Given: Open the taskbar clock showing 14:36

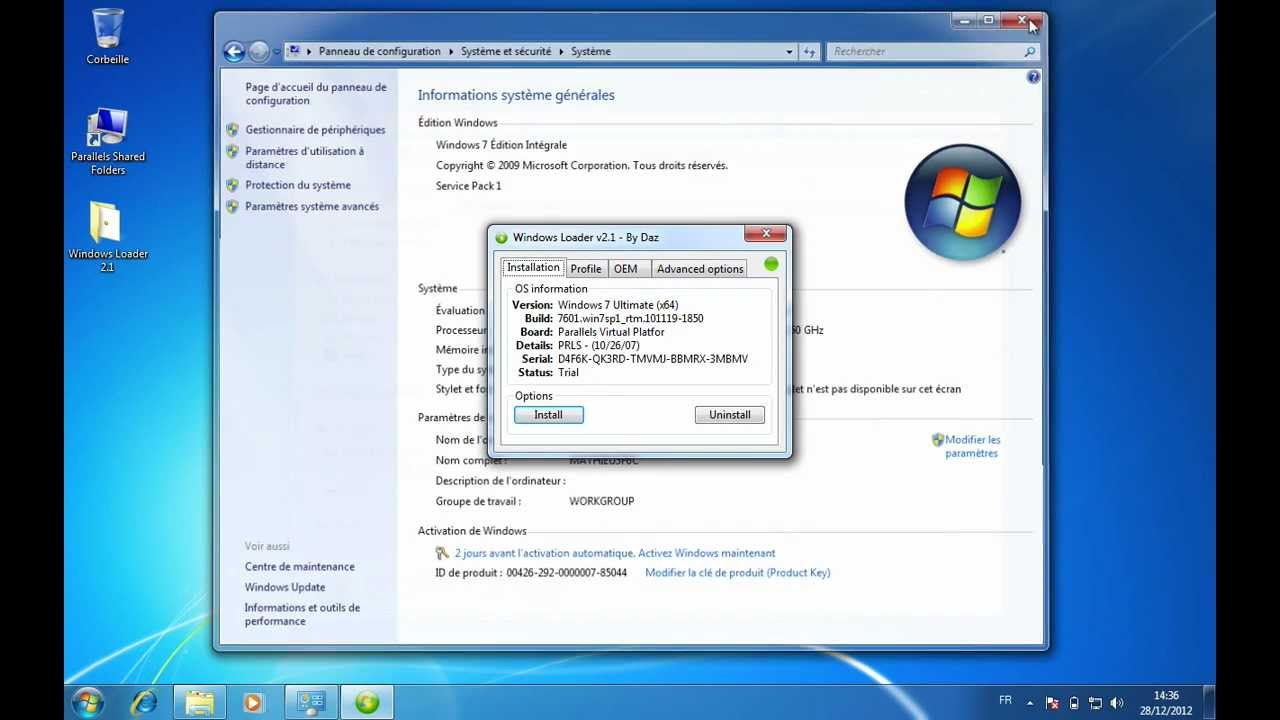Looking at the screenshot, I should coord(1166,703).
